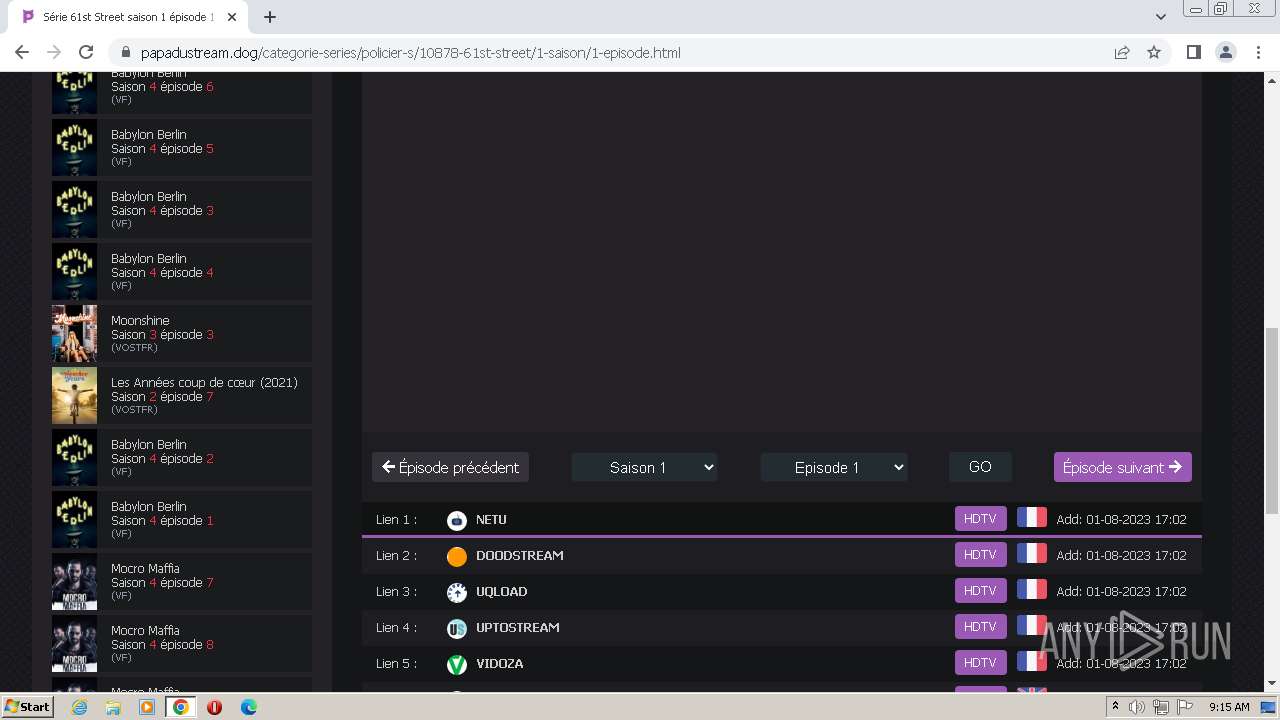The width and height of the screenshot is (1280, 720).
Task: Reload the current page
Action: pos(86,52)
